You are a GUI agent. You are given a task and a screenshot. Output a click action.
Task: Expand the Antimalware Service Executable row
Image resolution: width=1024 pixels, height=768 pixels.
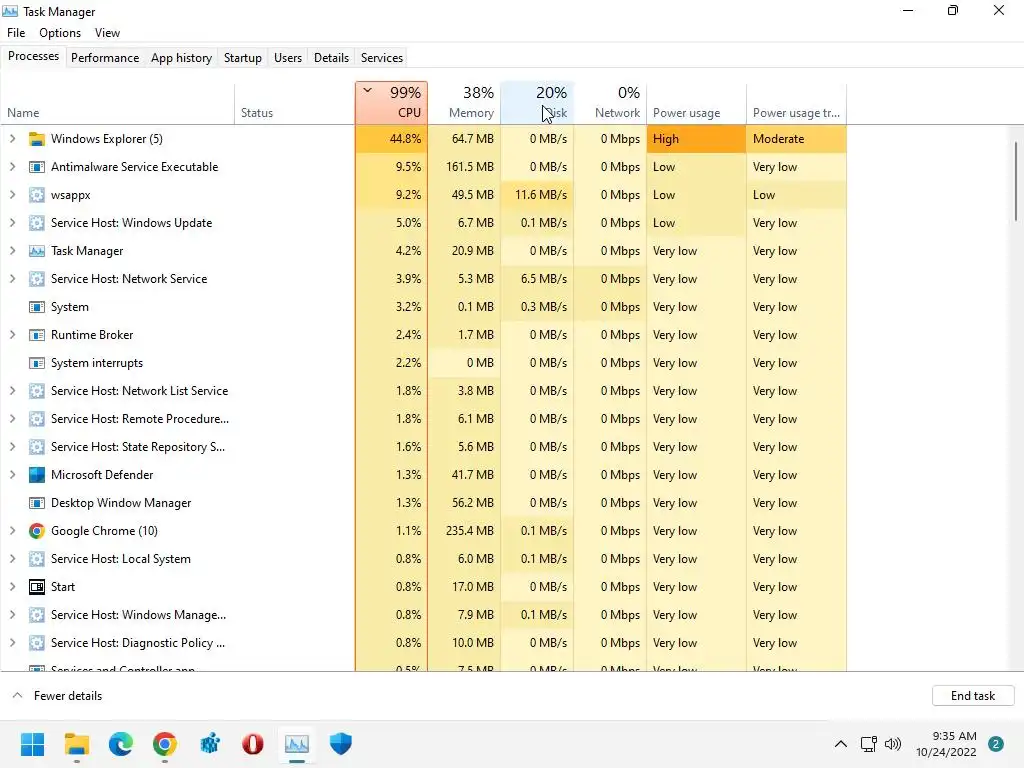pyautogui.click(x=12, y=167)
